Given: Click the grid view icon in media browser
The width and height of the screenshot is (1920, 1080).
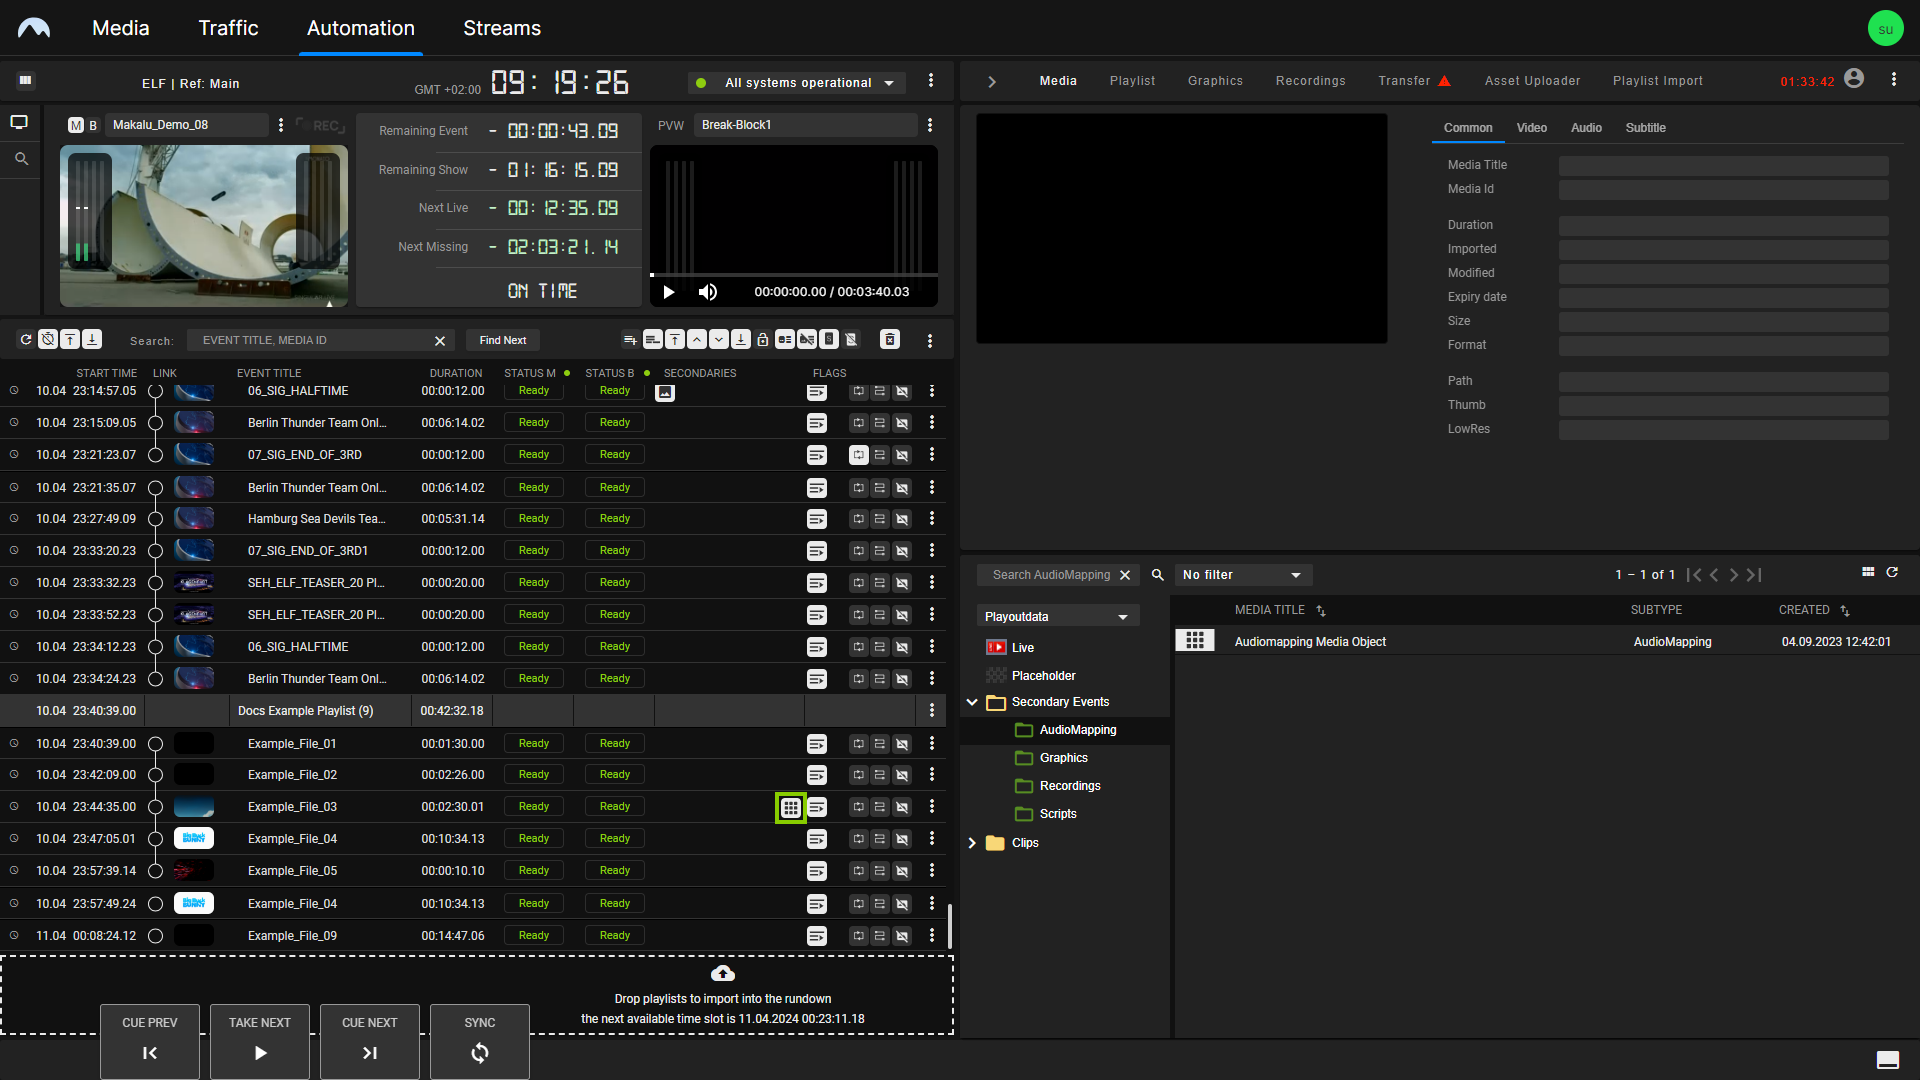Looking at the screenshot, I should coord(1867,573).
